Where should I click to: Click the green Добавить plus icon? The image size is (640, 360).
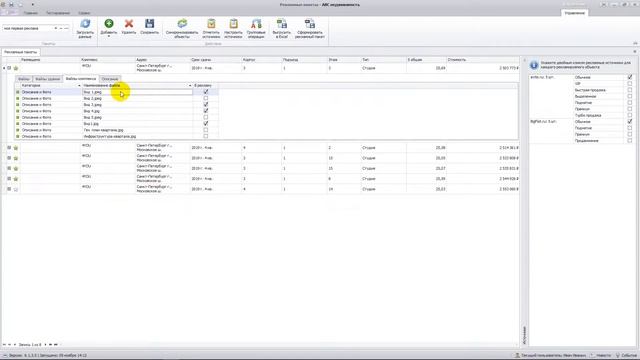click(x=109, y=24)
